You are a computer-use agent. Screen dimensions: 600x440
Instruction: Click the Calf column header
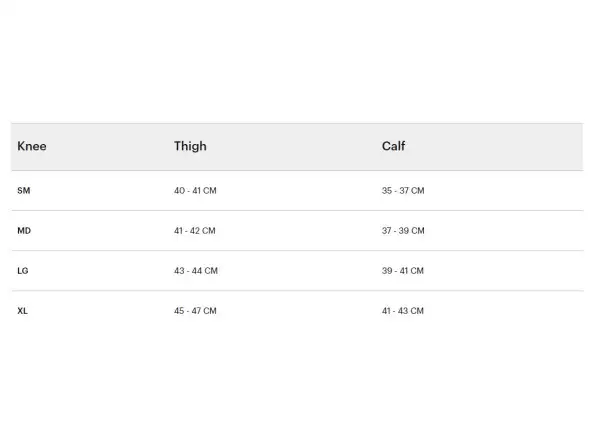(393, 146)
